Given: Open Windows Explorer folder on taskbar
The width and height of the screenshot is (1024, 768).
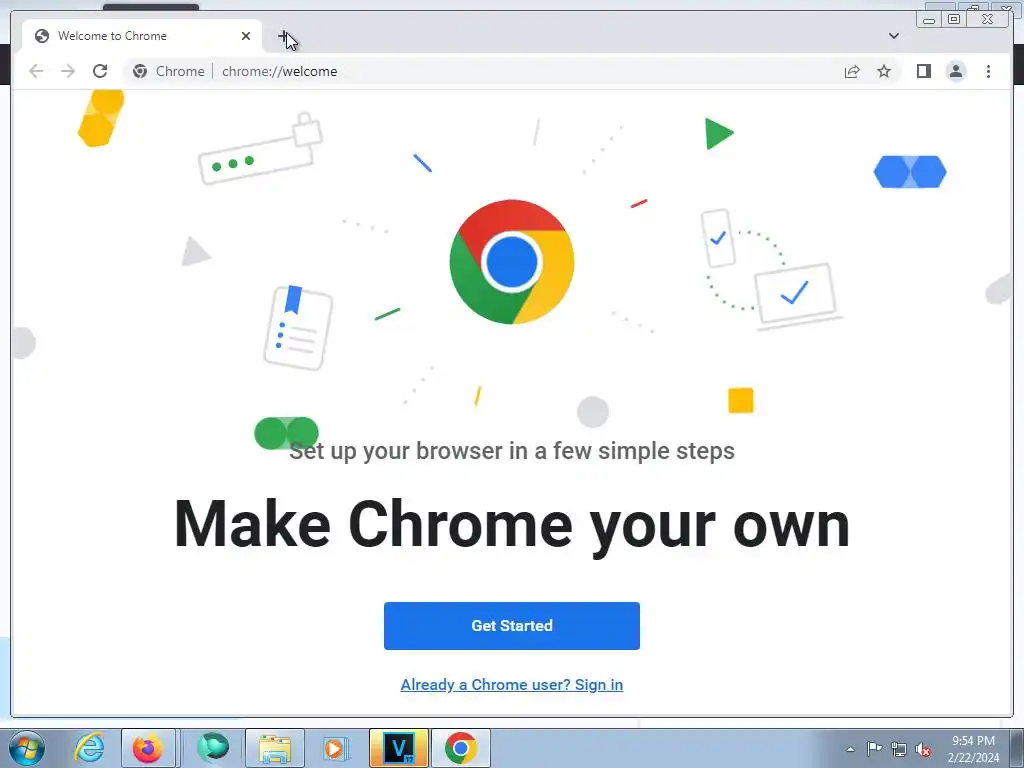Looking at the screenshot, I should tap(274, 748).
